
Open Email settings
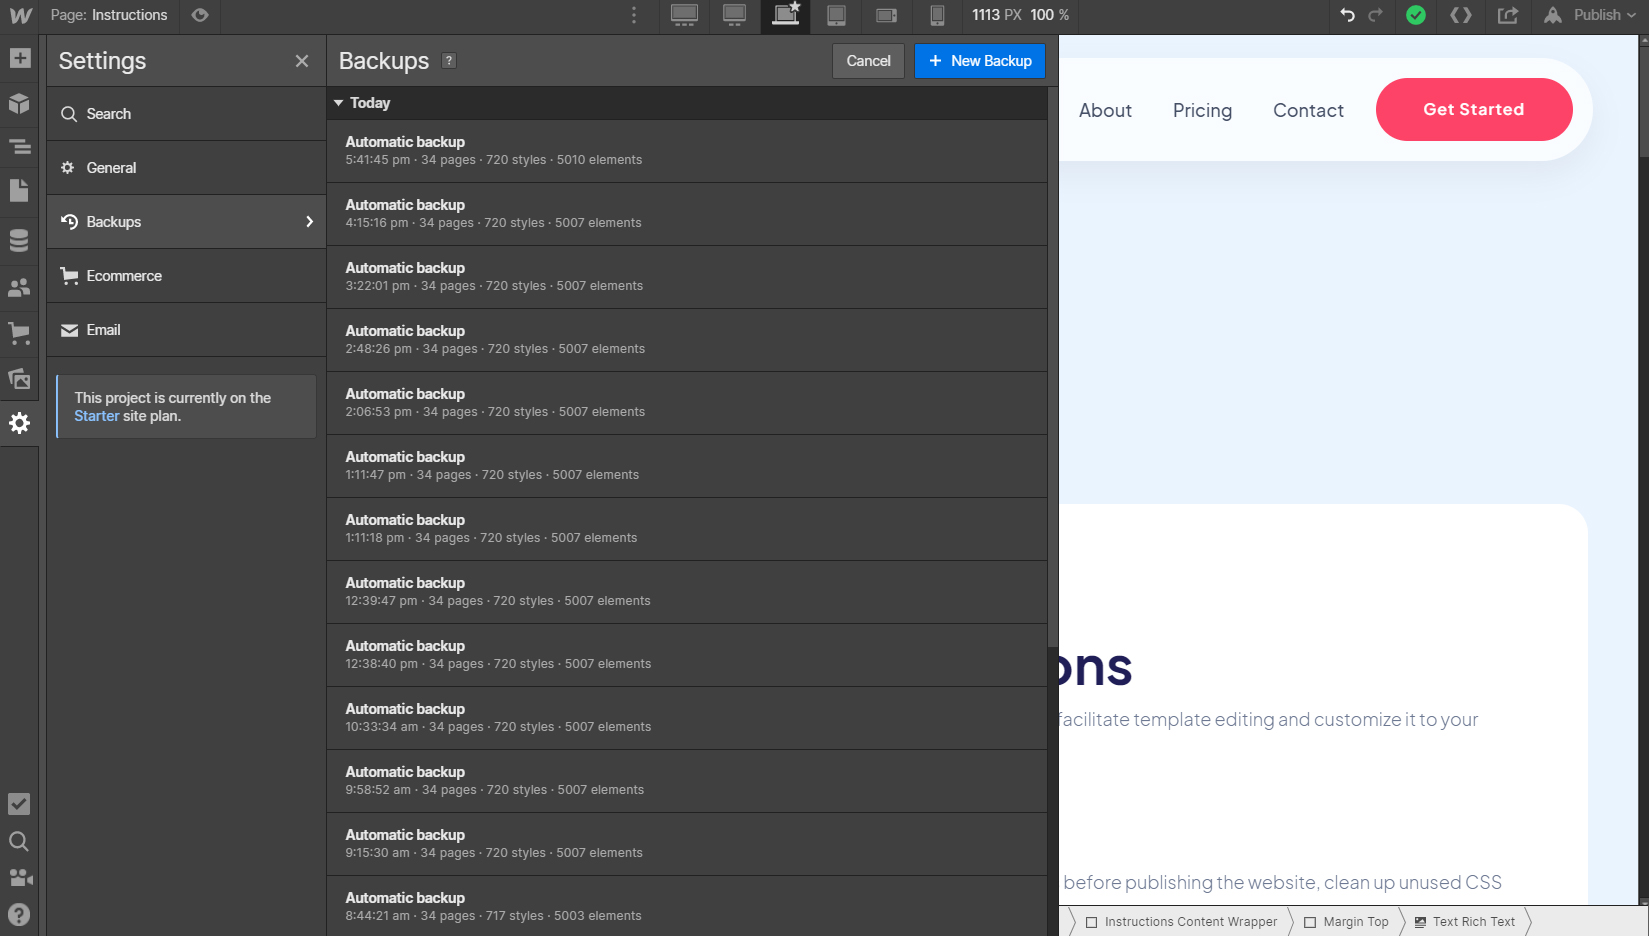(x=186, y=330)
